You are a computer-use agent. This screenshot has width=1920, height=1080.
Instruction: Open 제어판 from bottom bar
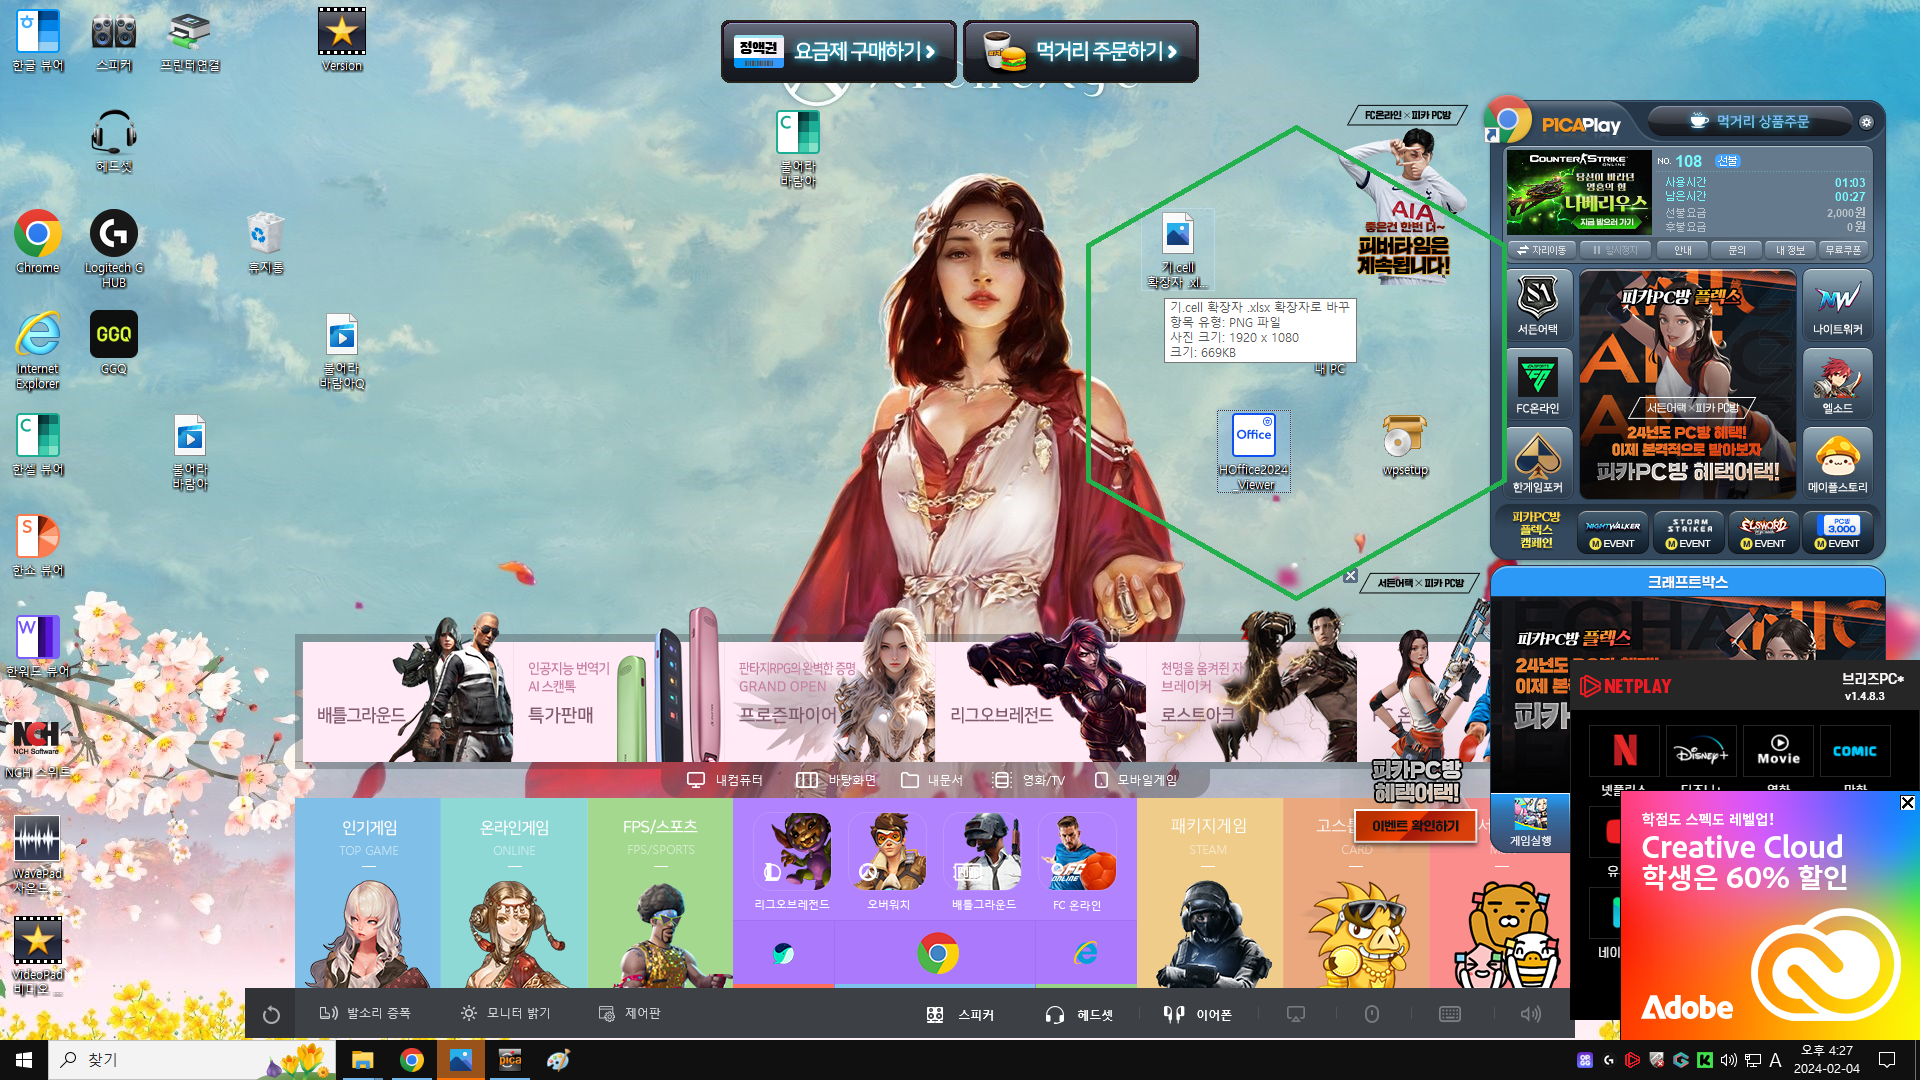coord(630,1013)
